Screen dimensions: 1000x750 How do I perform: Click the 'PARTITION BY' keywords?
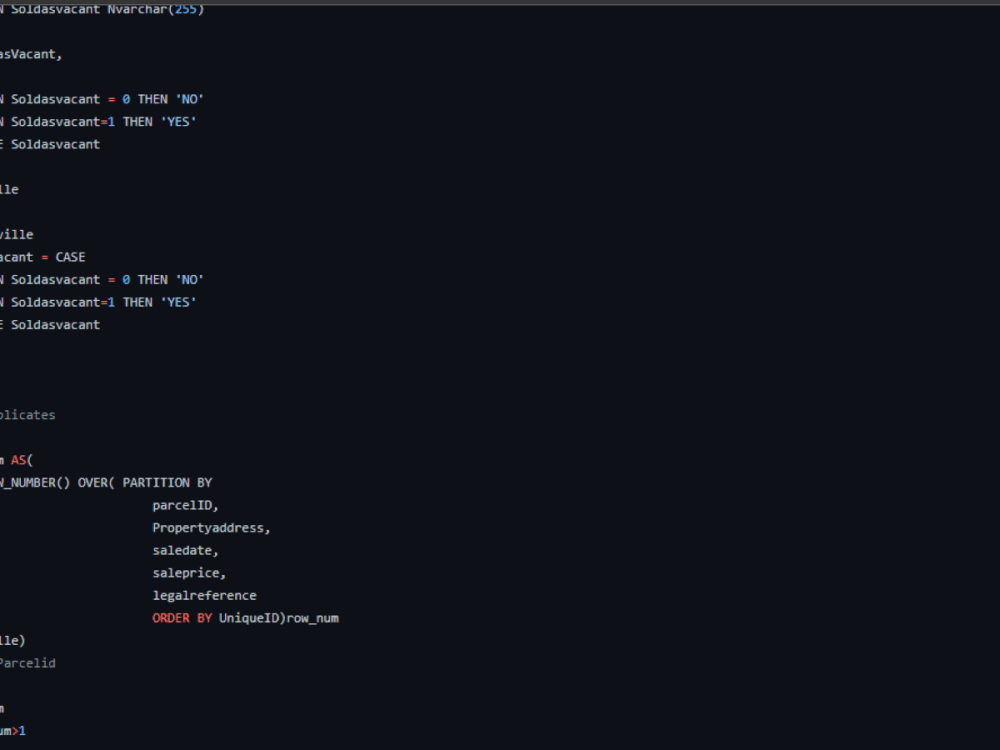[x=167, y=483]
